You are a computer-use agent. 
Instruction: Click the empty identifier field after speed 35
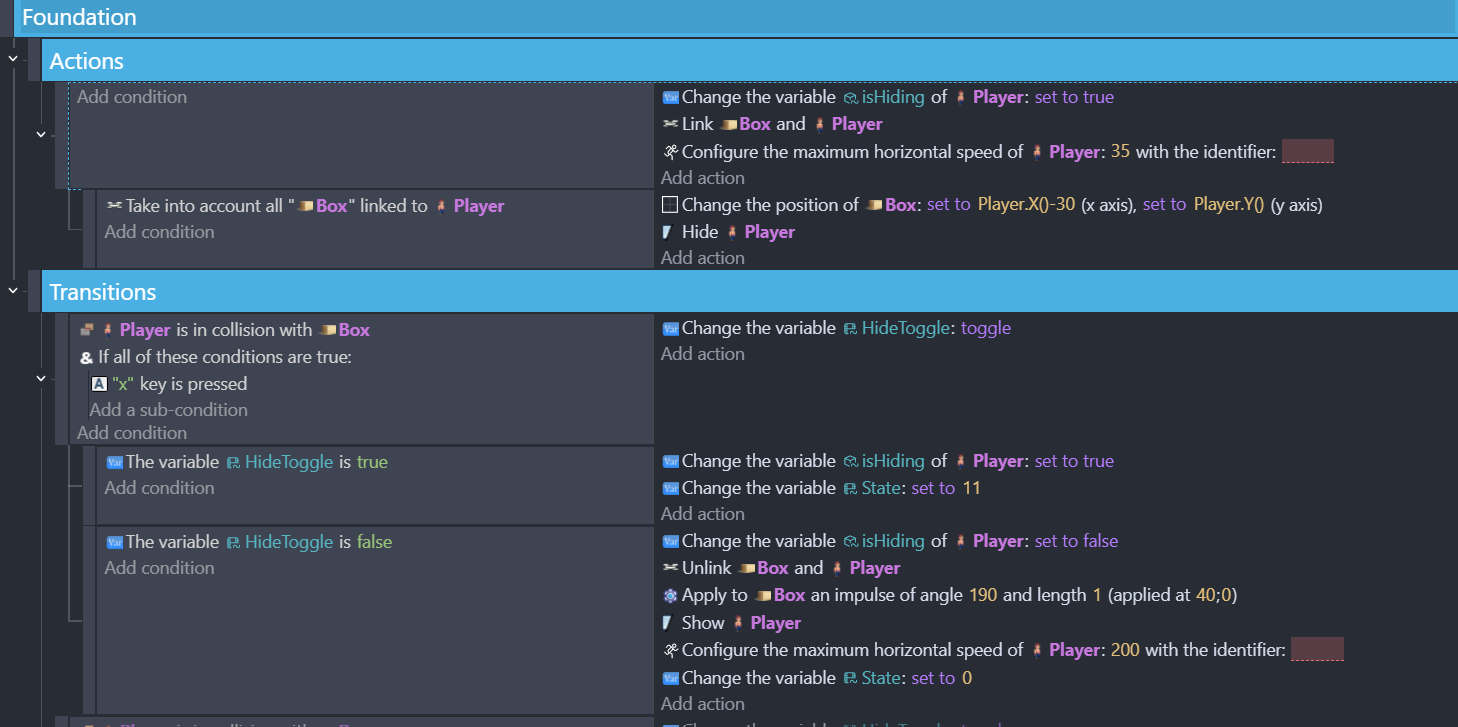(1307, 152)
